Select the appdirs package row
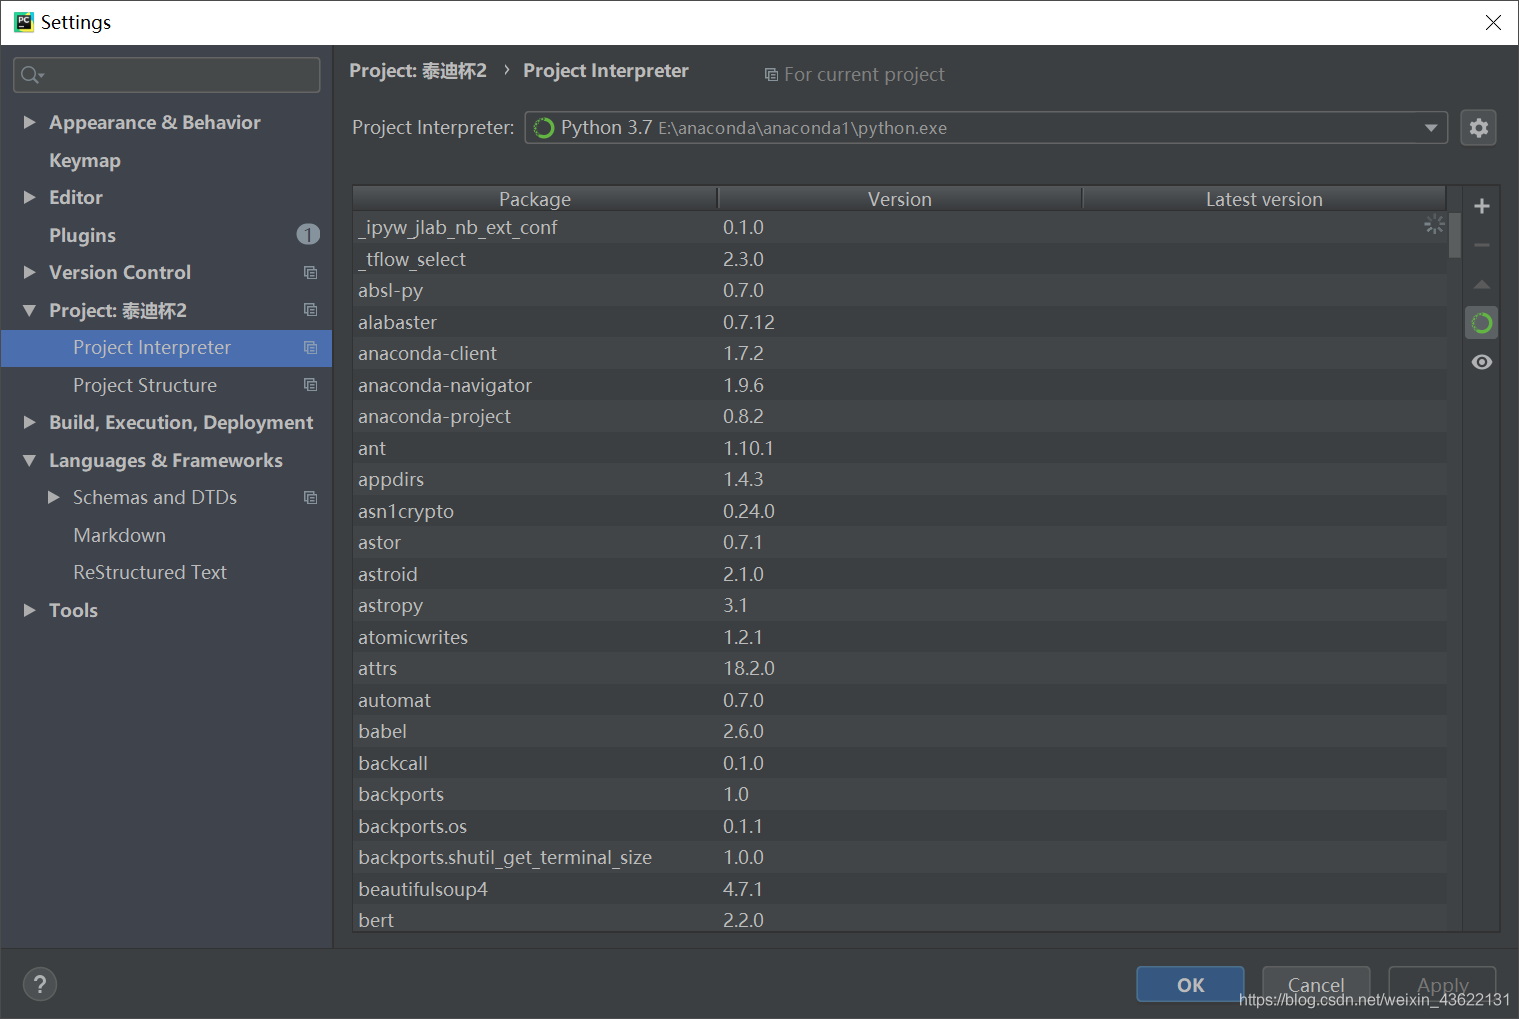Screen dimensions: 1519x1019 (900, 479)
